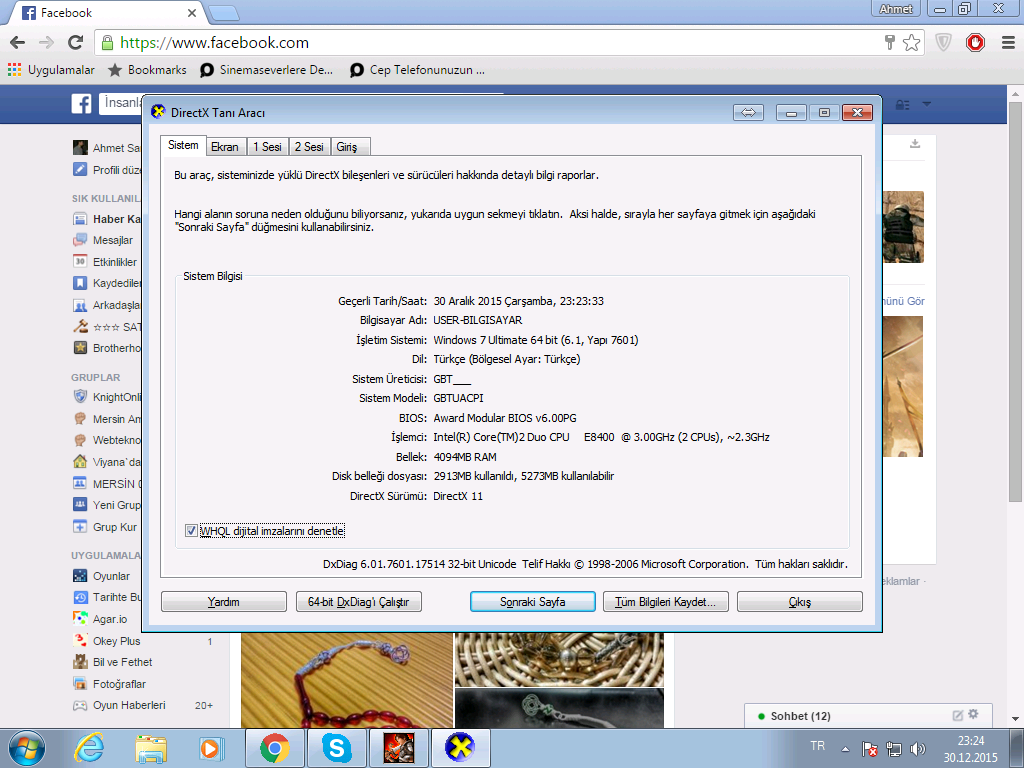The height and width of the screenshot is (768, 1024).
Task: Open the Giriş tab in DirectX tool
Action: click(346, 147)
